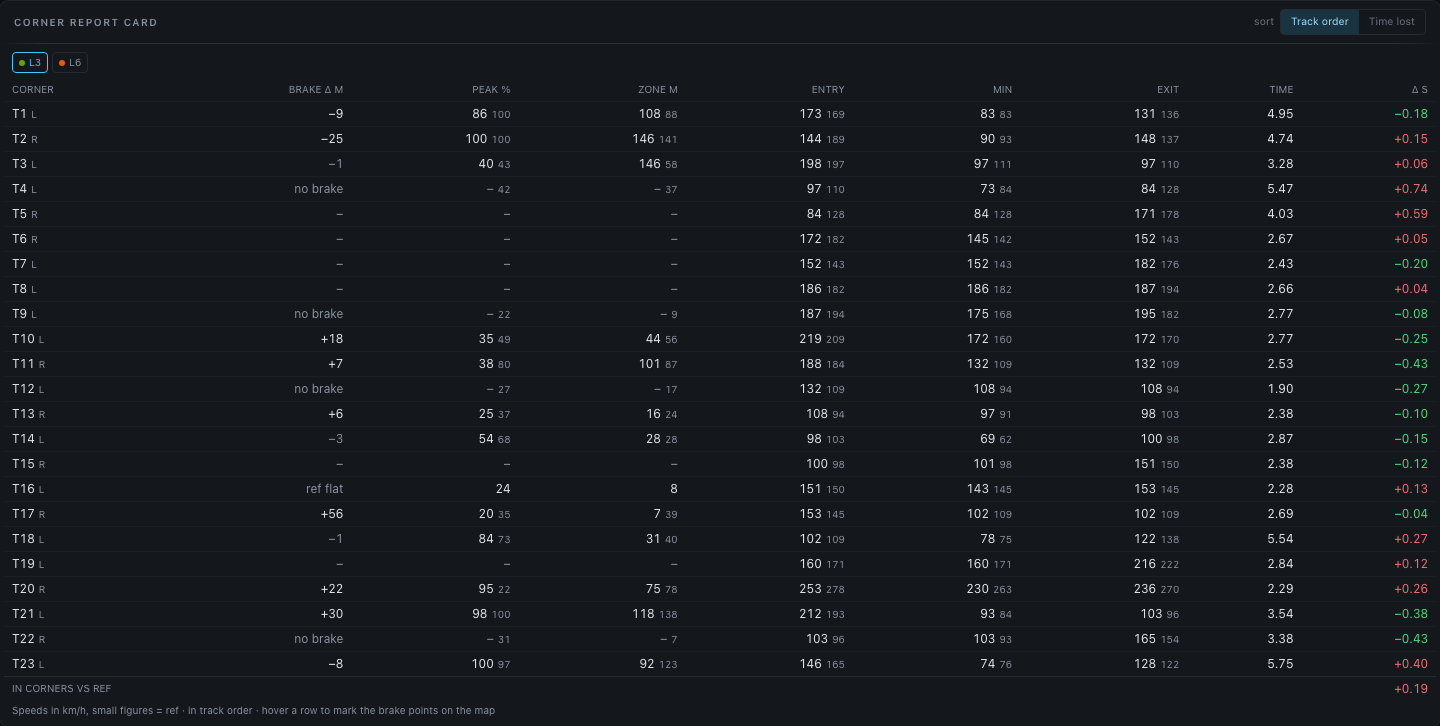This screenshot has width=1440, height=726.
Task: Toggle the L6 lap chip
Action: coord(70,63)
